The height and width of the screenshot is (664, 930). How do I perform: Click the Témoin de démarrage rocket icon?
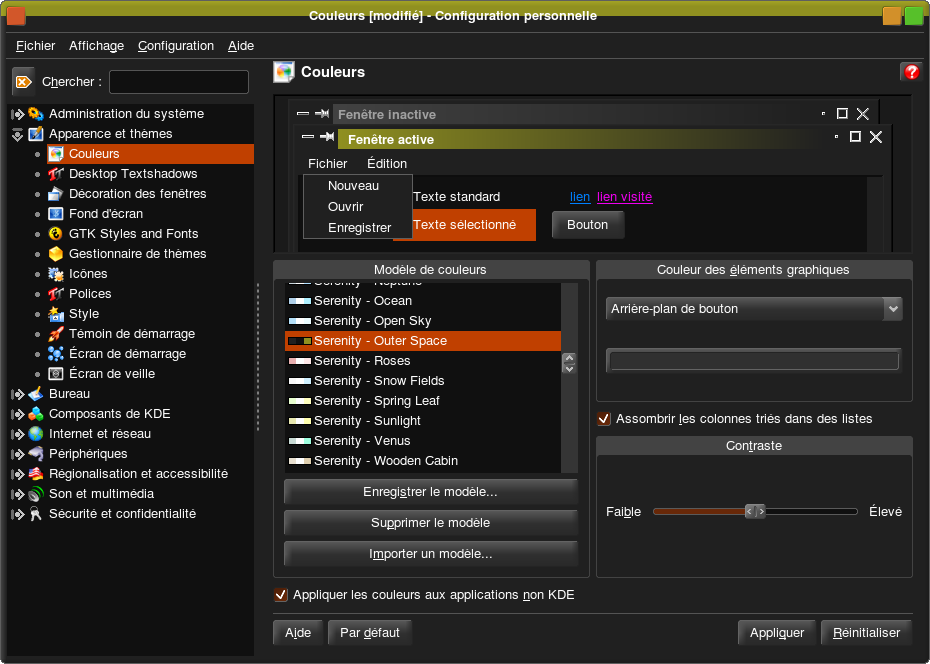tap(56, 334)
